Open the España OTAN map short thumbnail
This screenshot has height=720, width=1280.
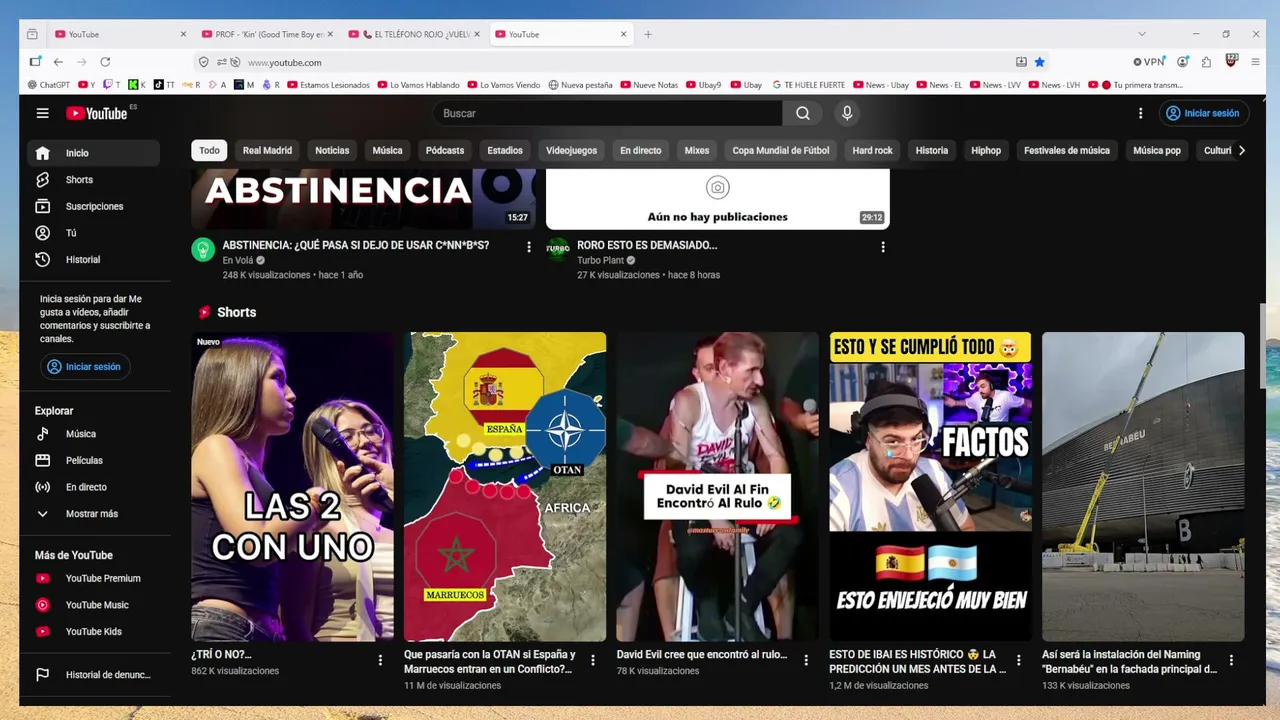[505, 486]
